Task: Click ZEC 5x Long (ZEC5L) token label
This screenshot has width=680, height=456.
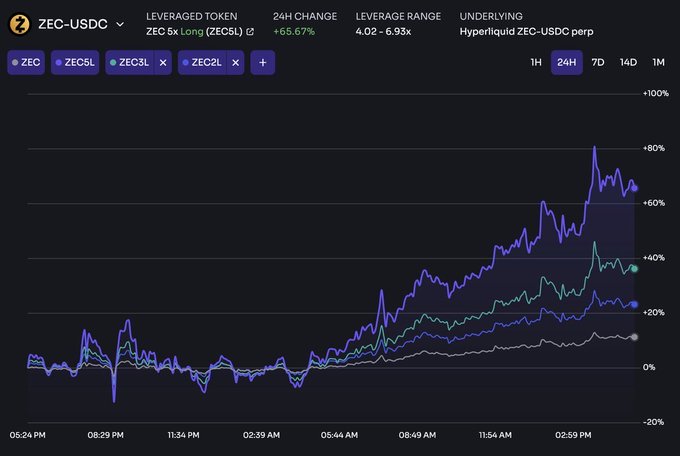Action: [x=194, y=32]
